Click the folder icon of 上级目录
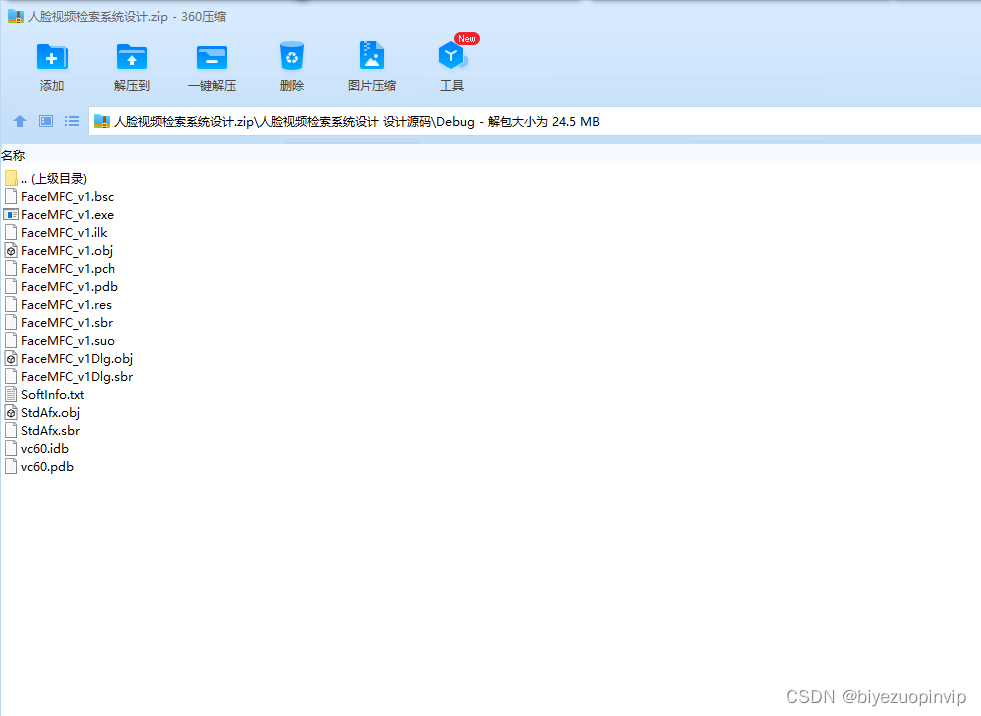The image size is (981, 716). click(11, 178)
